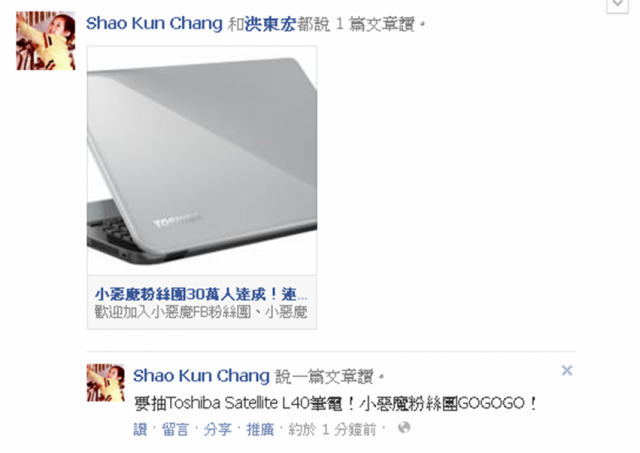Hide the post with the X icon
The image size is (640, 453).
pyautogui.click(x=567, y=370)
